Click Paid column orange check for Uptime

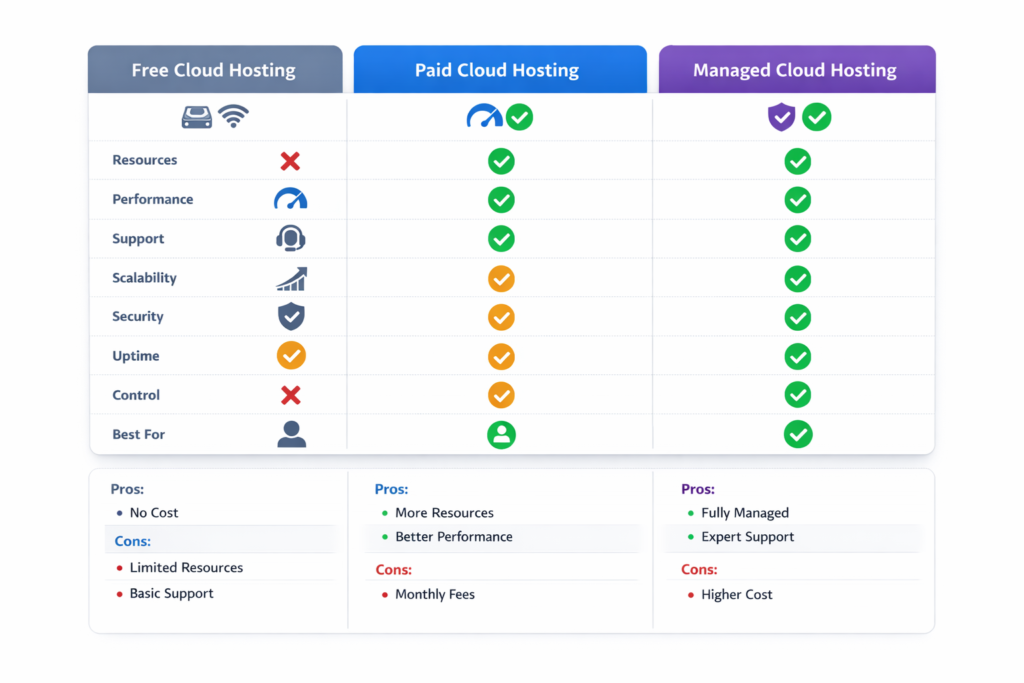[501, 357]
